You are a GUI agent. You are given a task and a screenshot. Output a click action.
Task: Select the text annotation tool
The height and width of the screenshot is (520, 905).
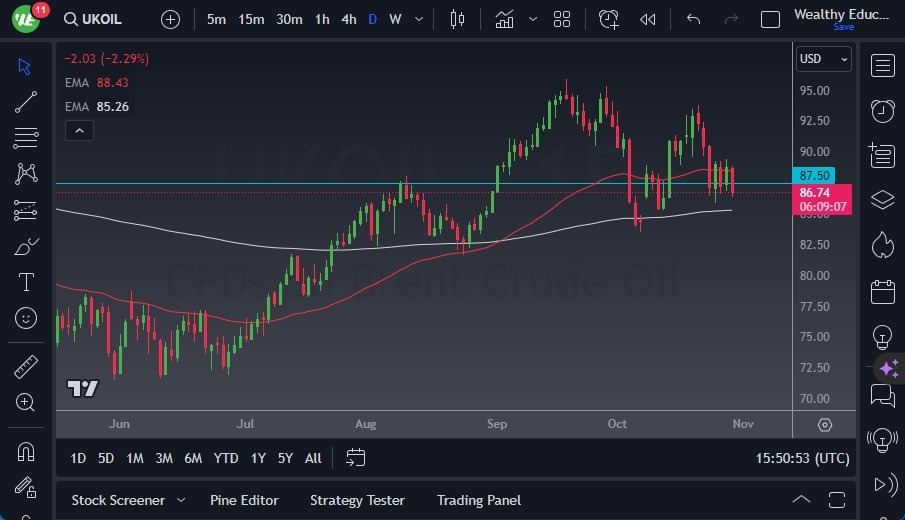coord(26,282)
